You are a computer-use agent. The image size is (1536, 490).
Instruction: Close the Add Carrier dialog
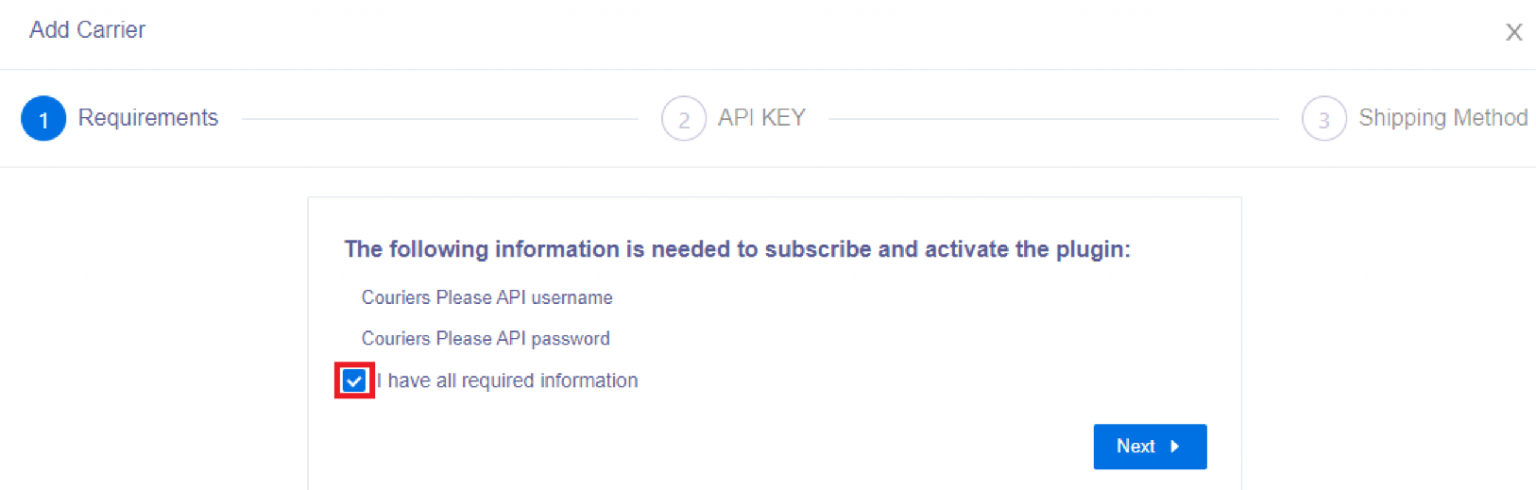[x=1514, y=32]
